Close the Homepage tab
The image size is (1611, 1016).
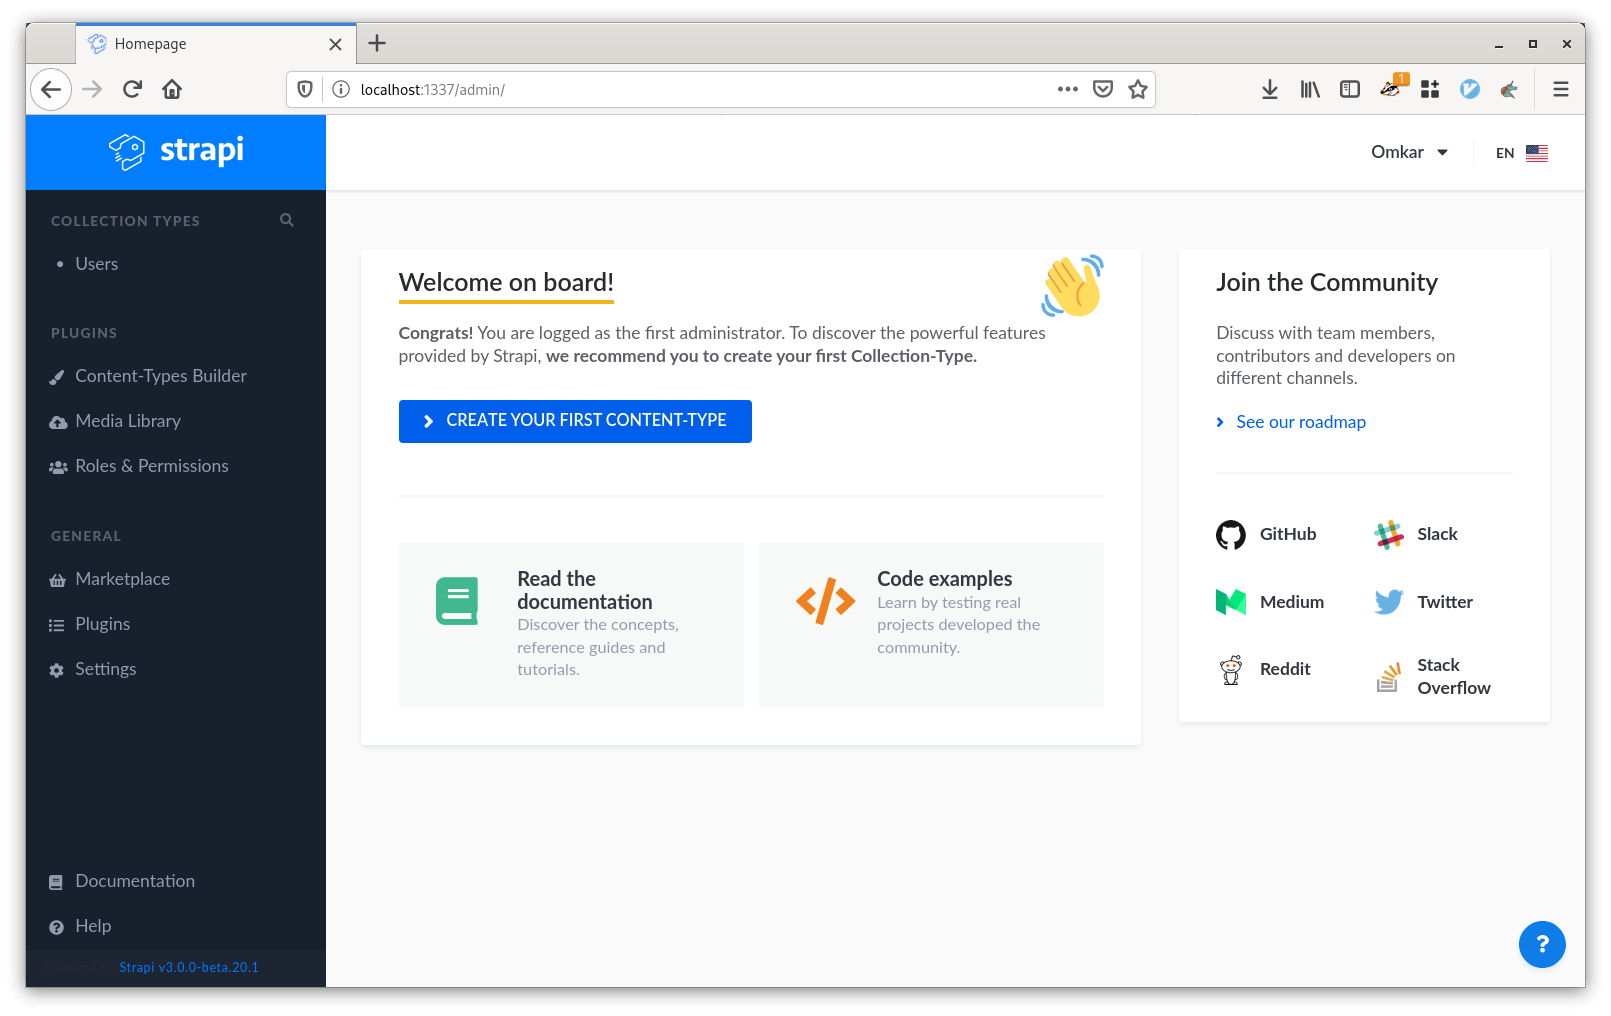335,44
